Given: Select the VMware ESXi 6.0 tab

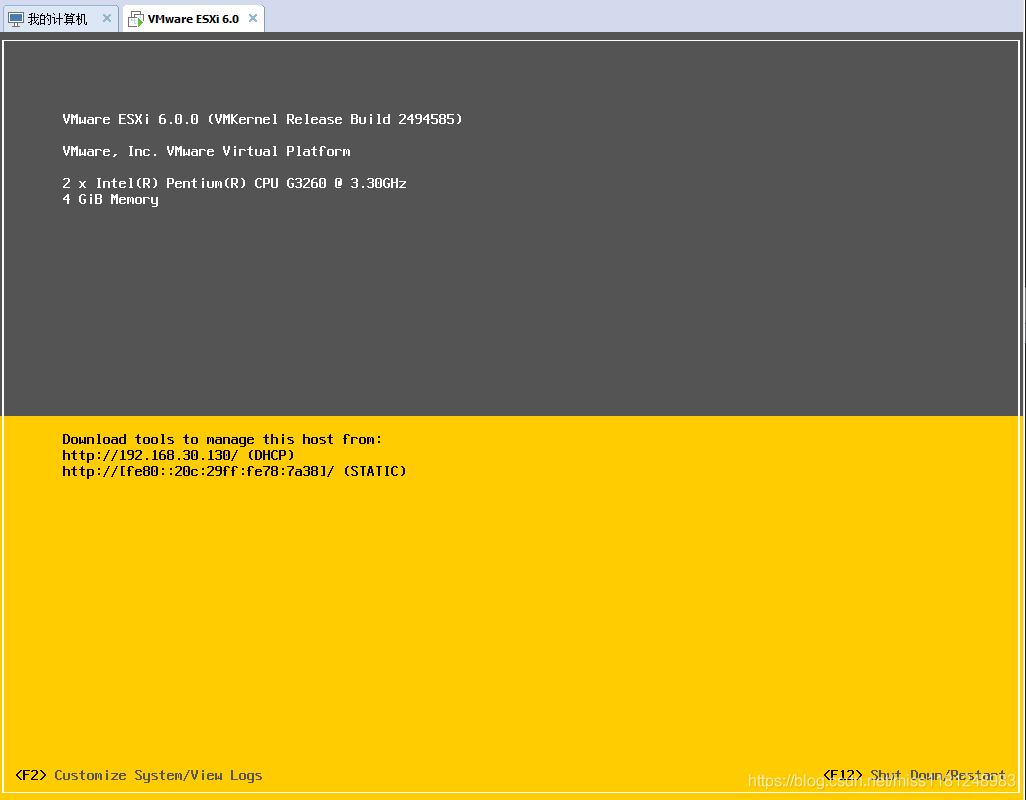Looking at the screenshot, I should [x=193, y=19].
